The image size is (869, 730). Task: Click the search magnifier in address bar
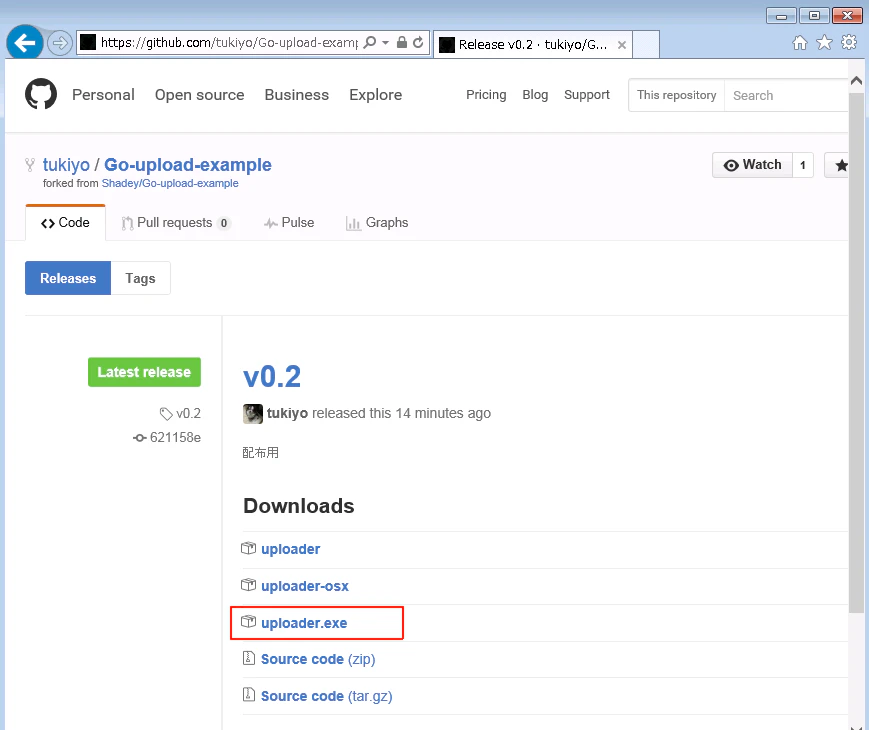[370, 43]
